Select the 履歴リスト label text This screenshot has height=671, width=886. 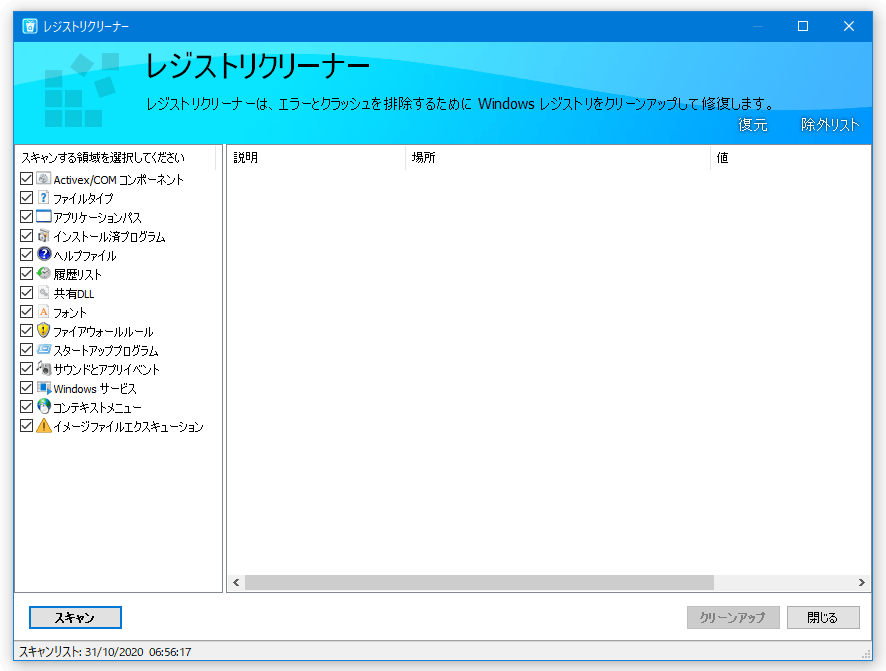77,274
